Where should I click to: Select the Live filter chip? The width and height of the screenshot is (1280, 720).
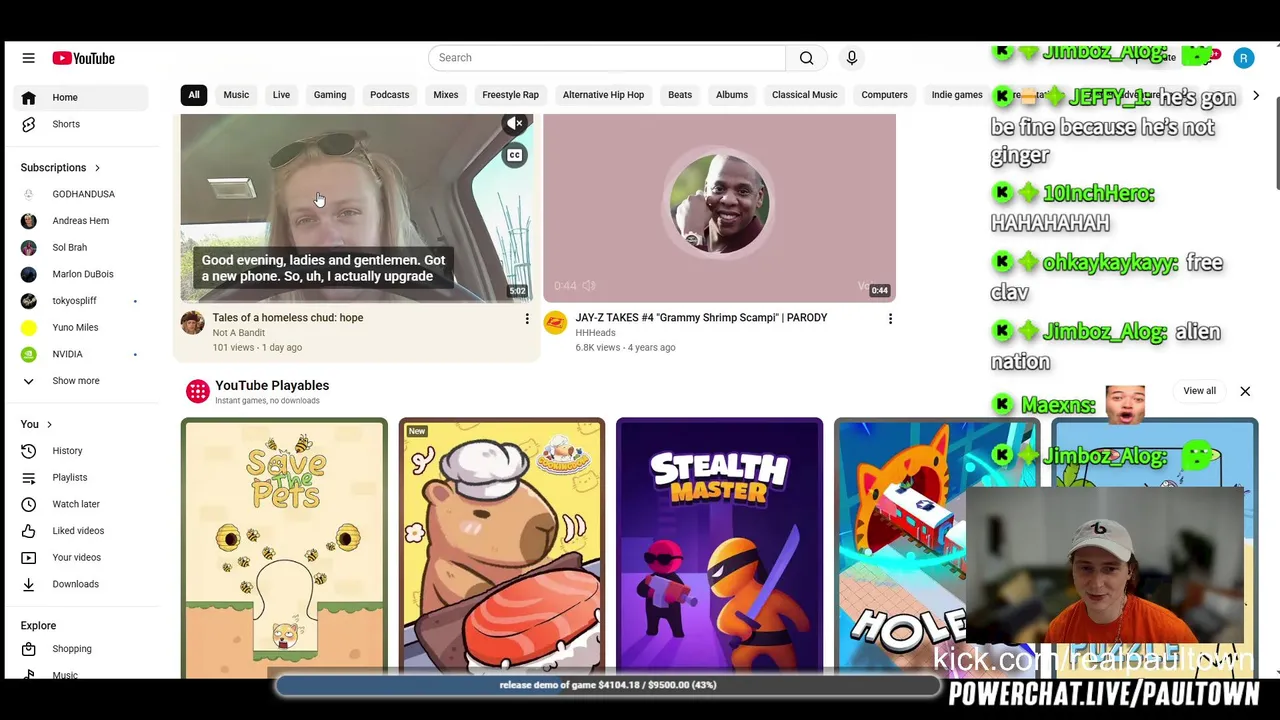click(x=281, y=95)
